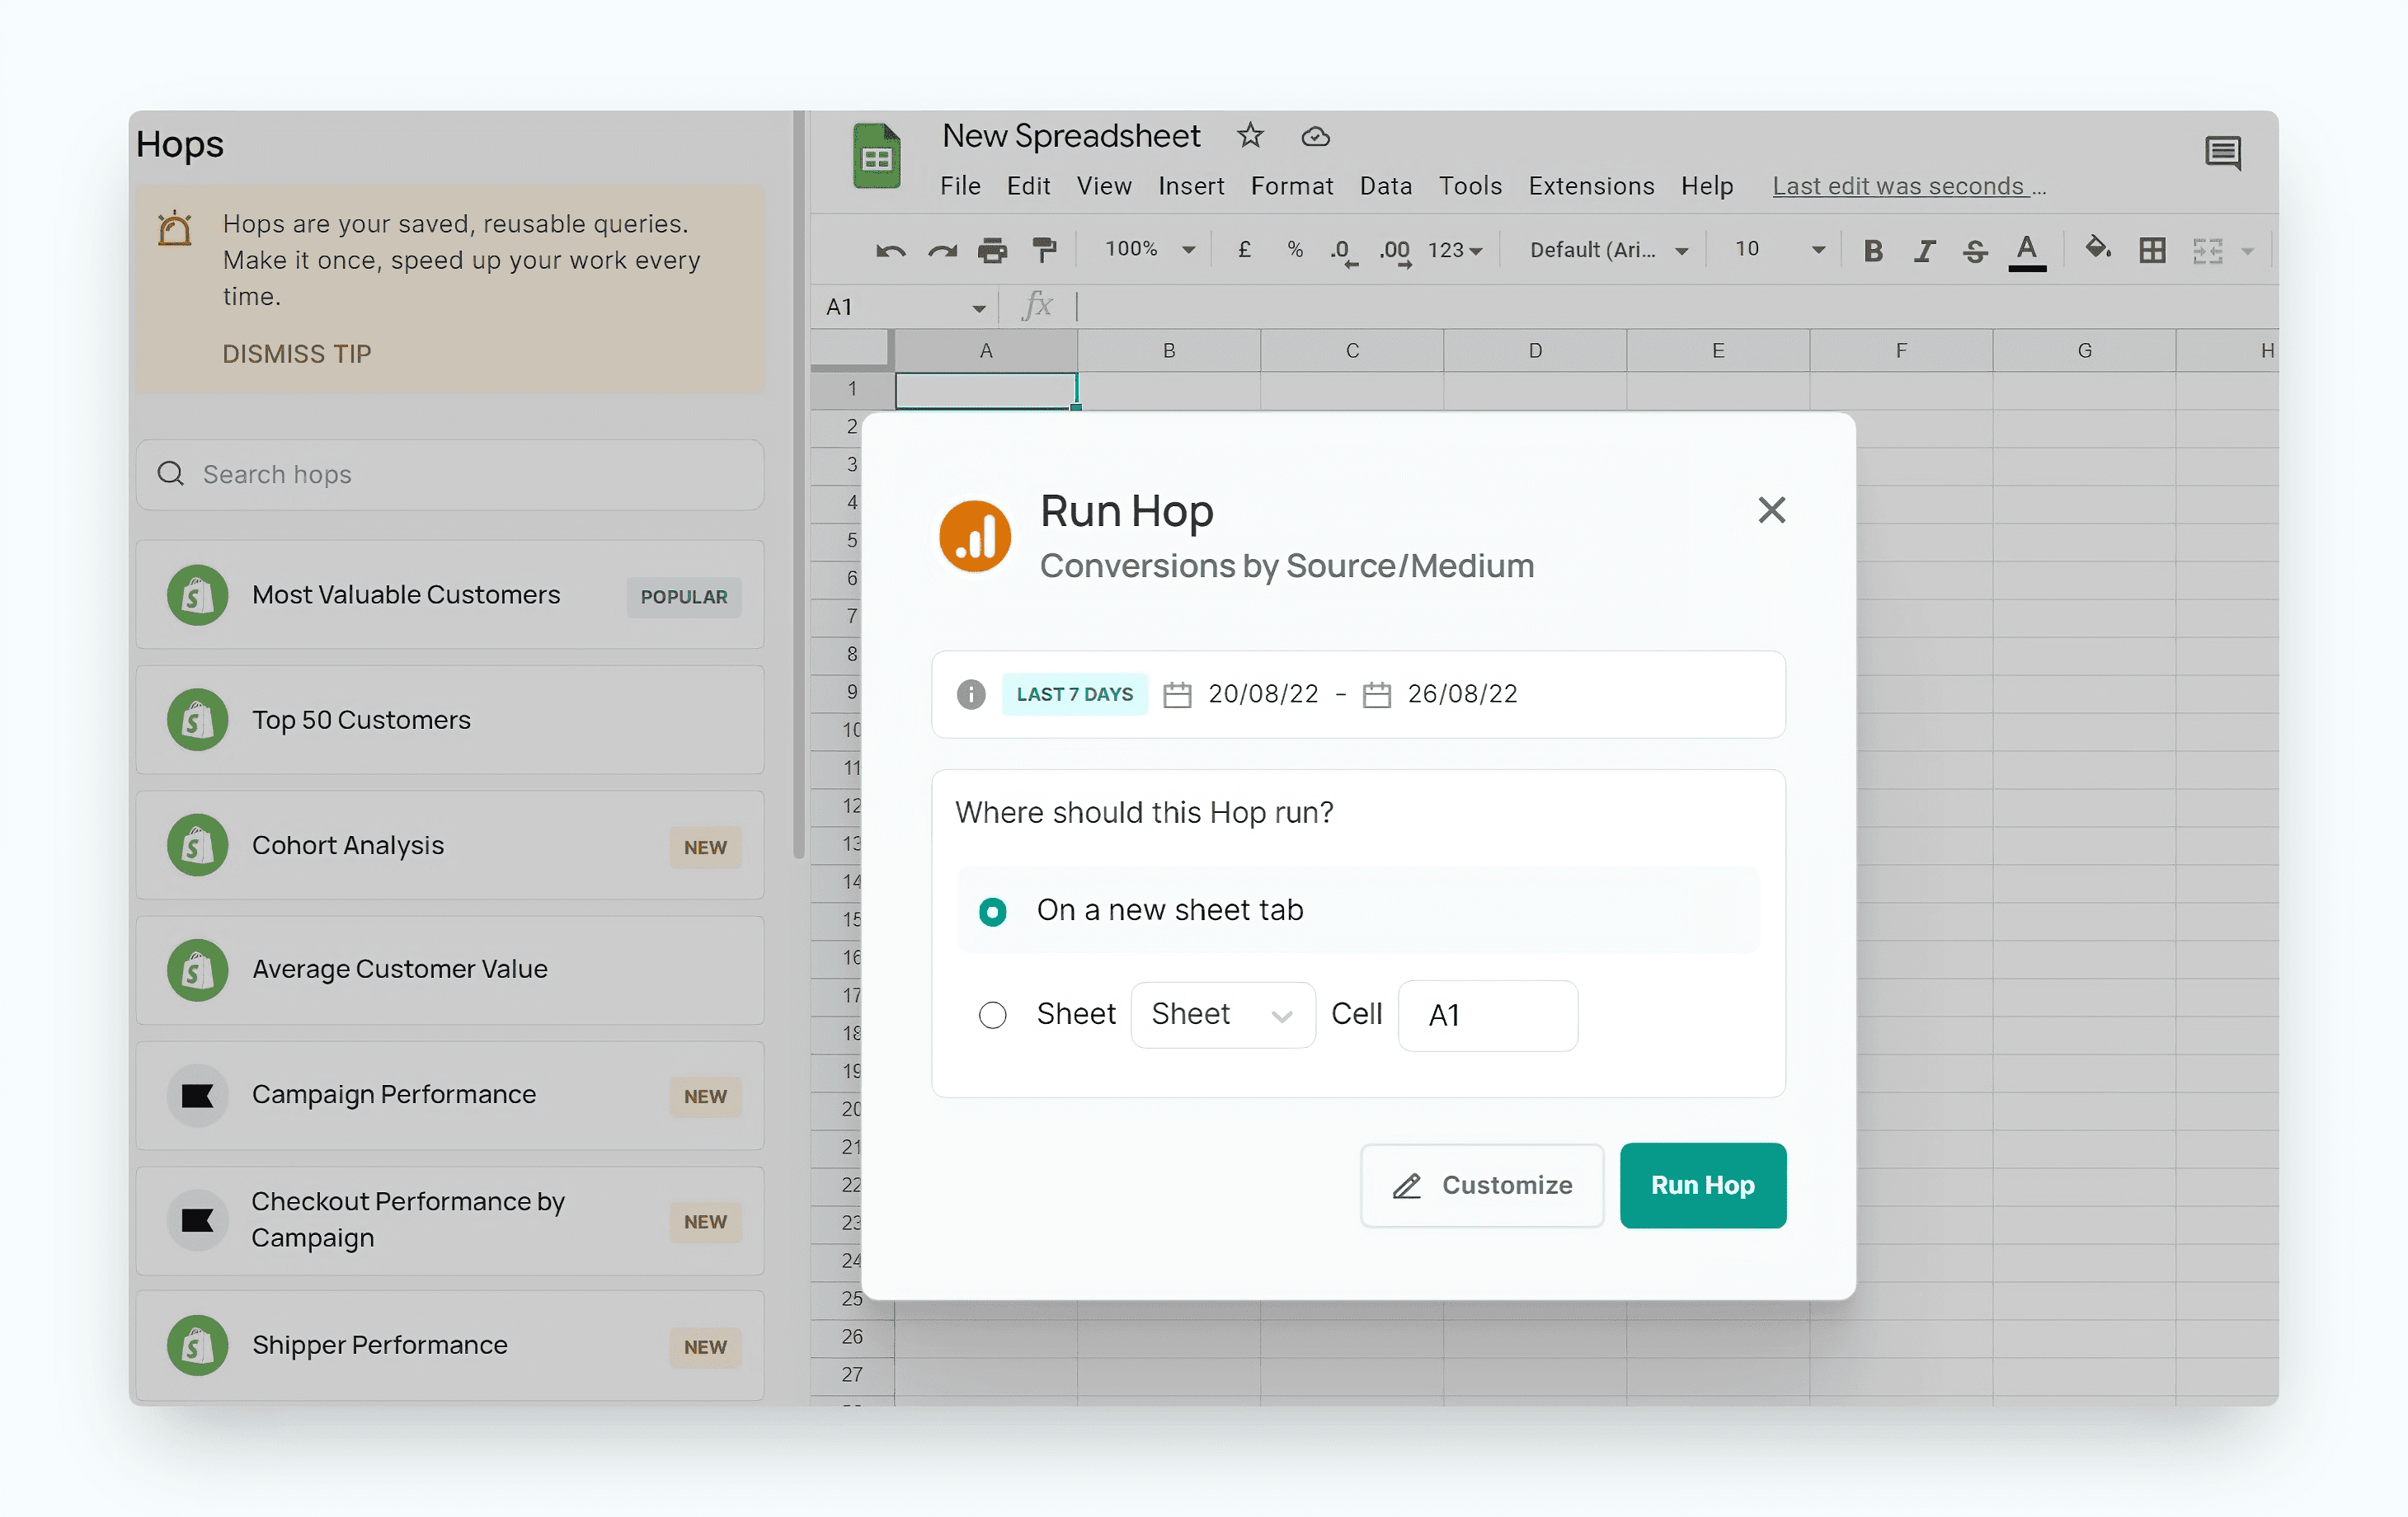2408x1517 pixels.
Task: Open the fill color picker
Action: tap(2097, 250)
